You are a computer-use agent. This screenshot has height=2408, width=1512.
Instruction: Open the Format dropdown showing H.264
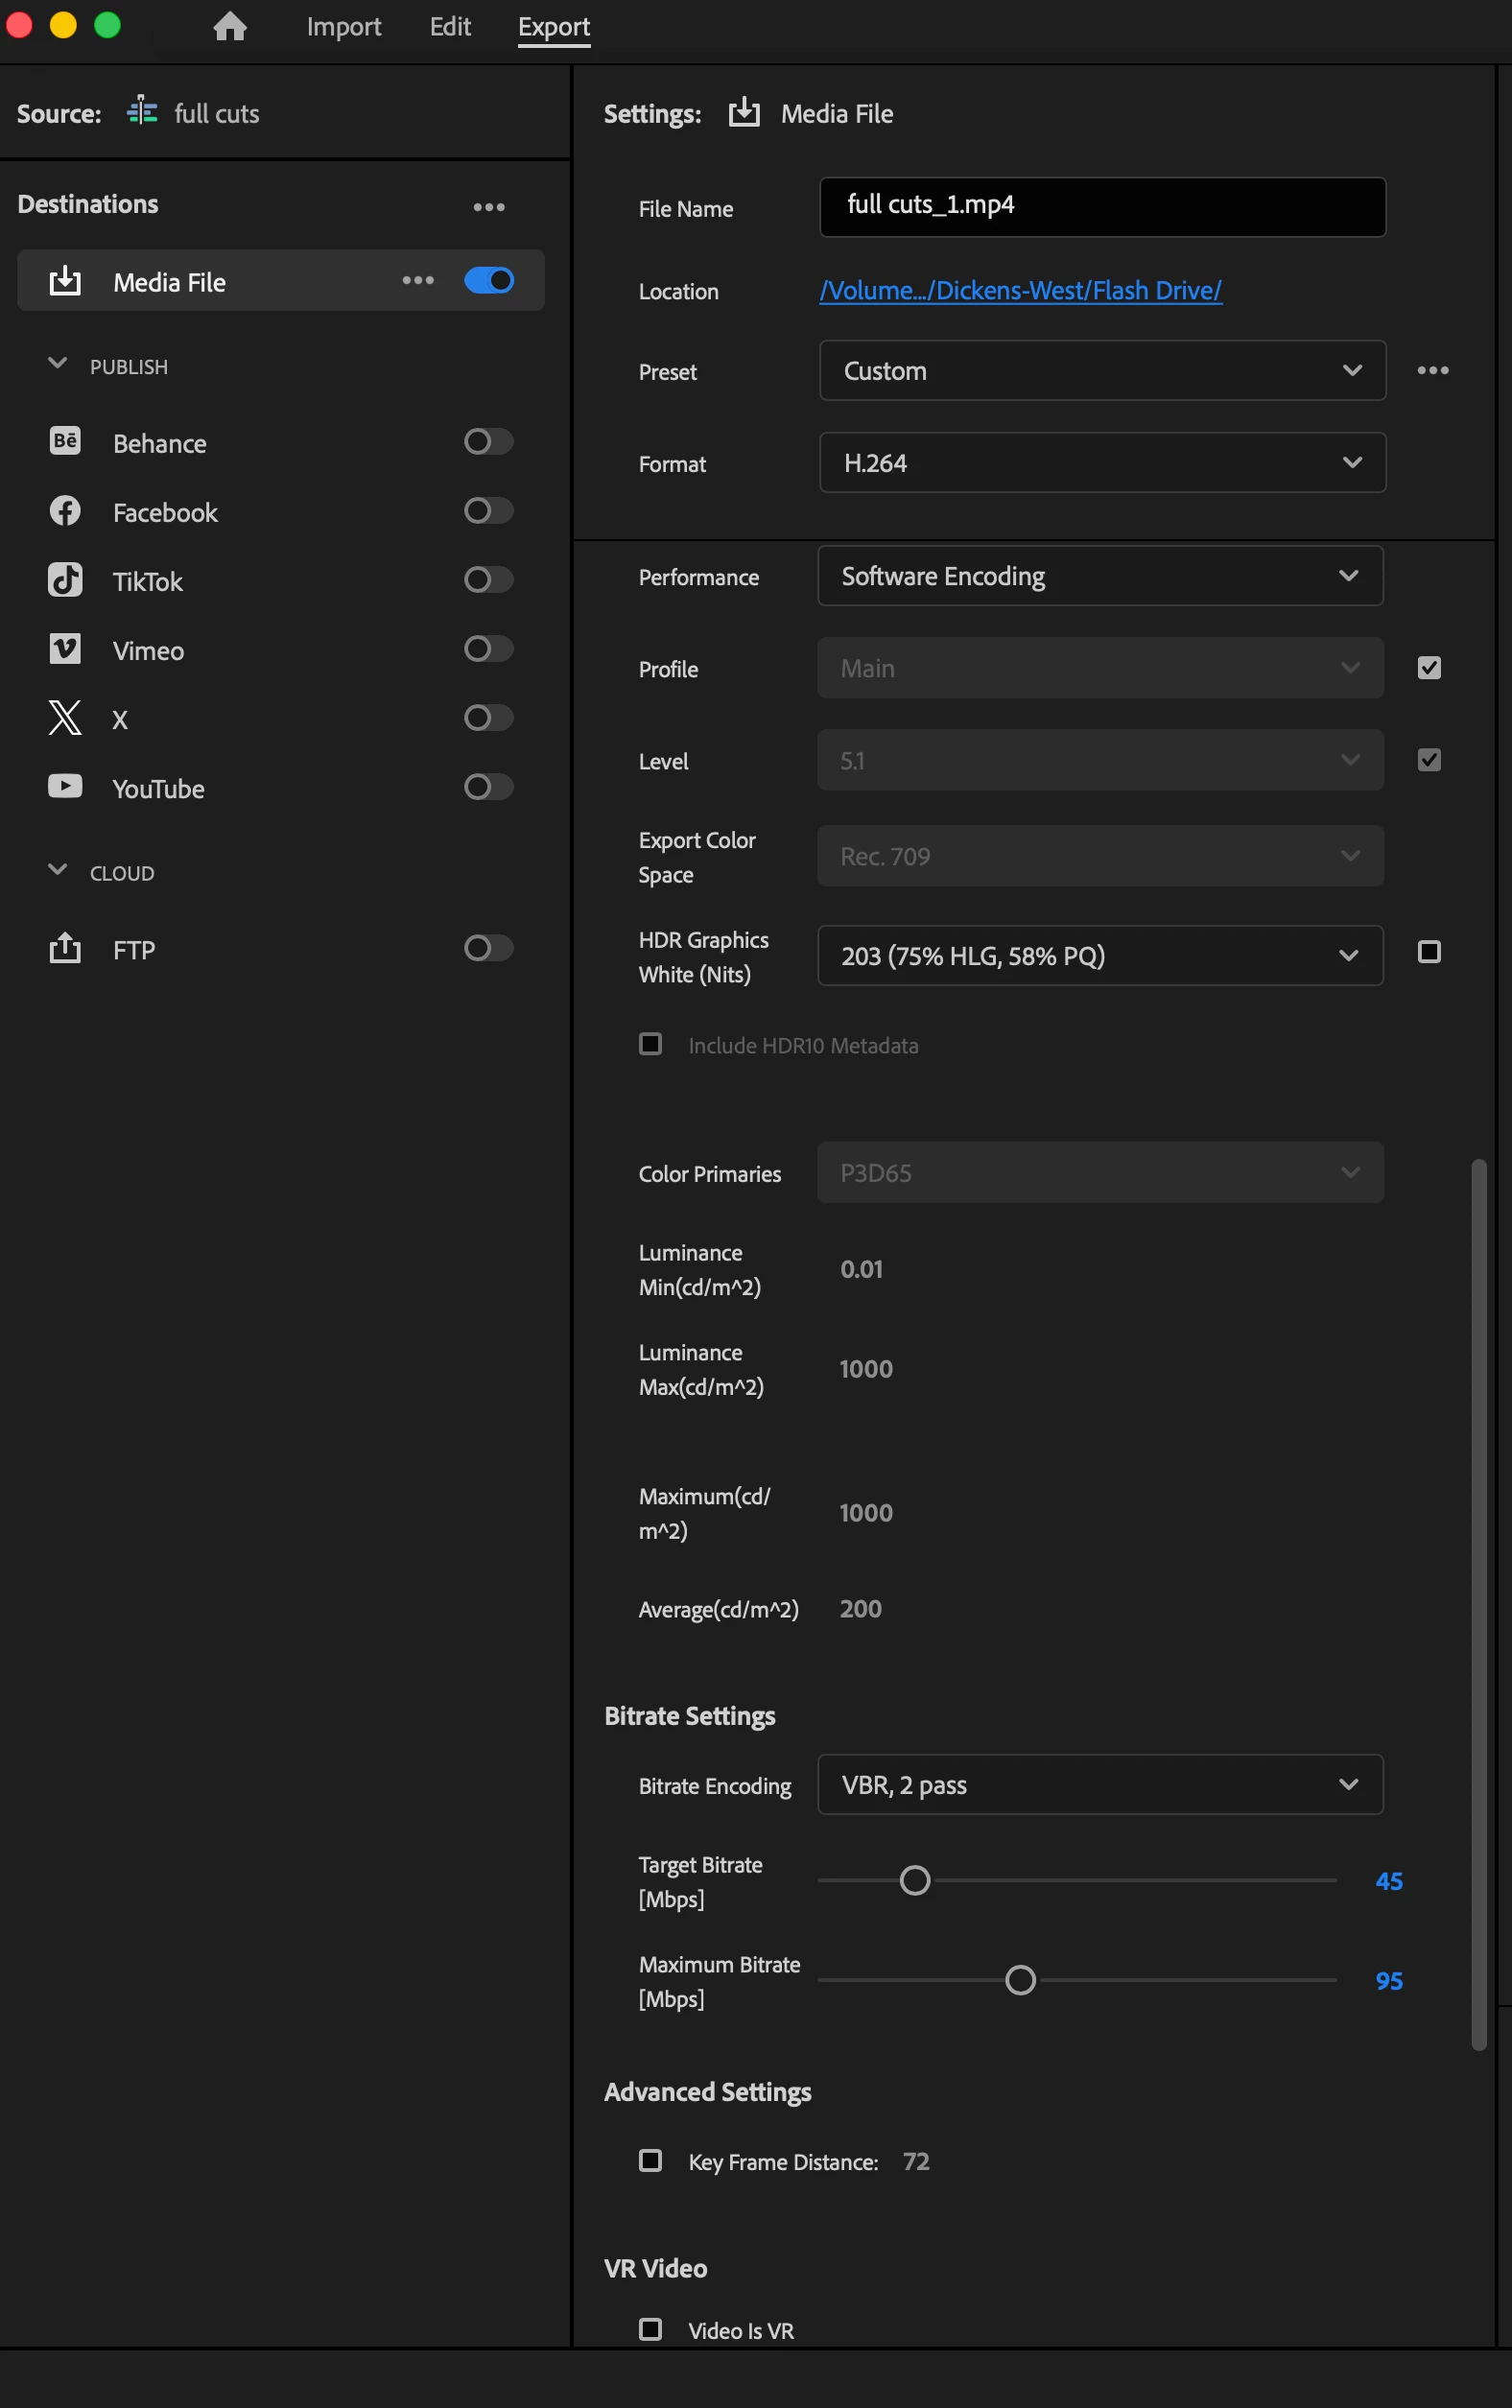click(x=1102, y=463)
